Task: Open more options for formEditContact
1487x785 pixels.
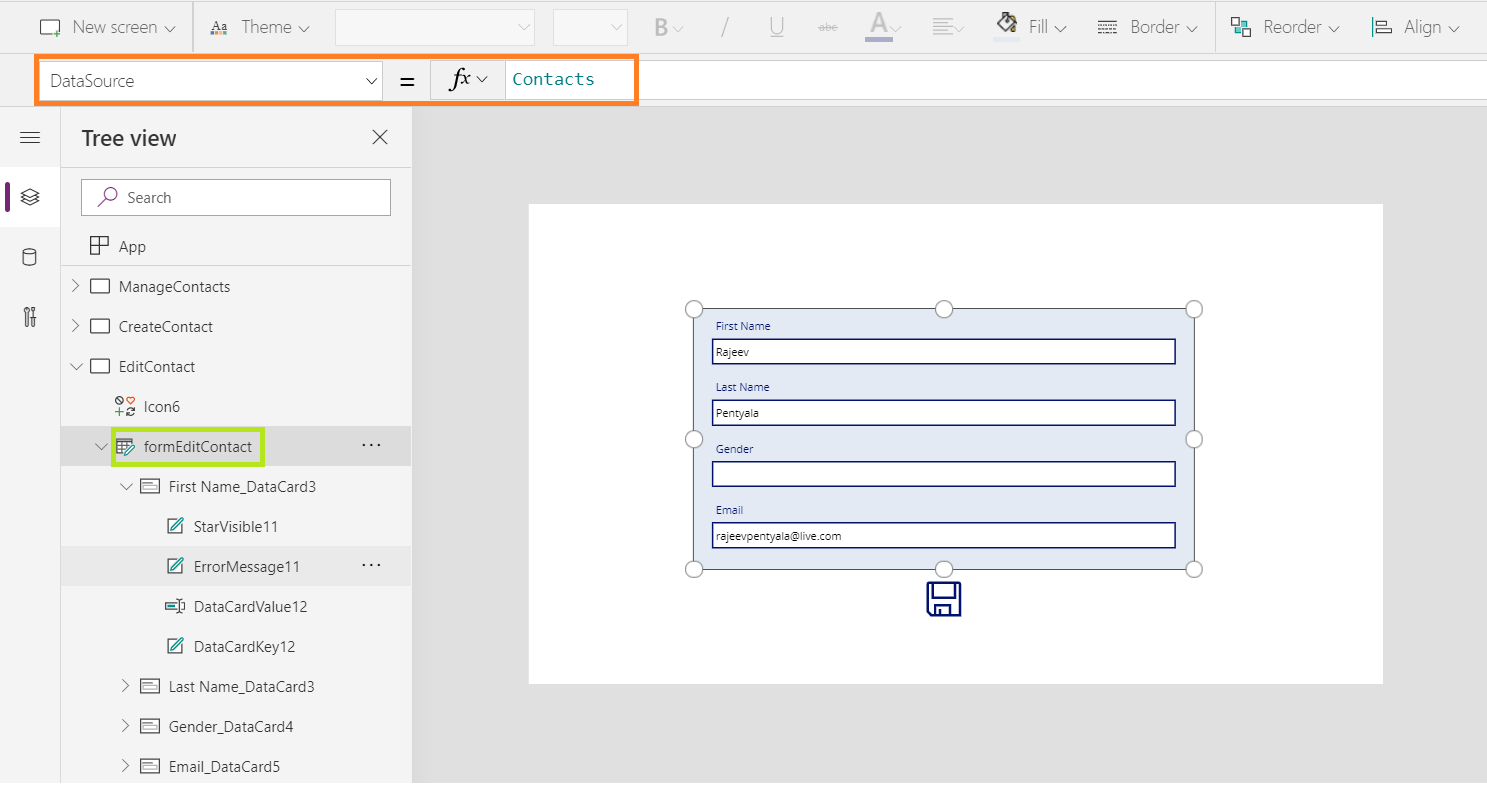Action: click(x=371, y=446)
